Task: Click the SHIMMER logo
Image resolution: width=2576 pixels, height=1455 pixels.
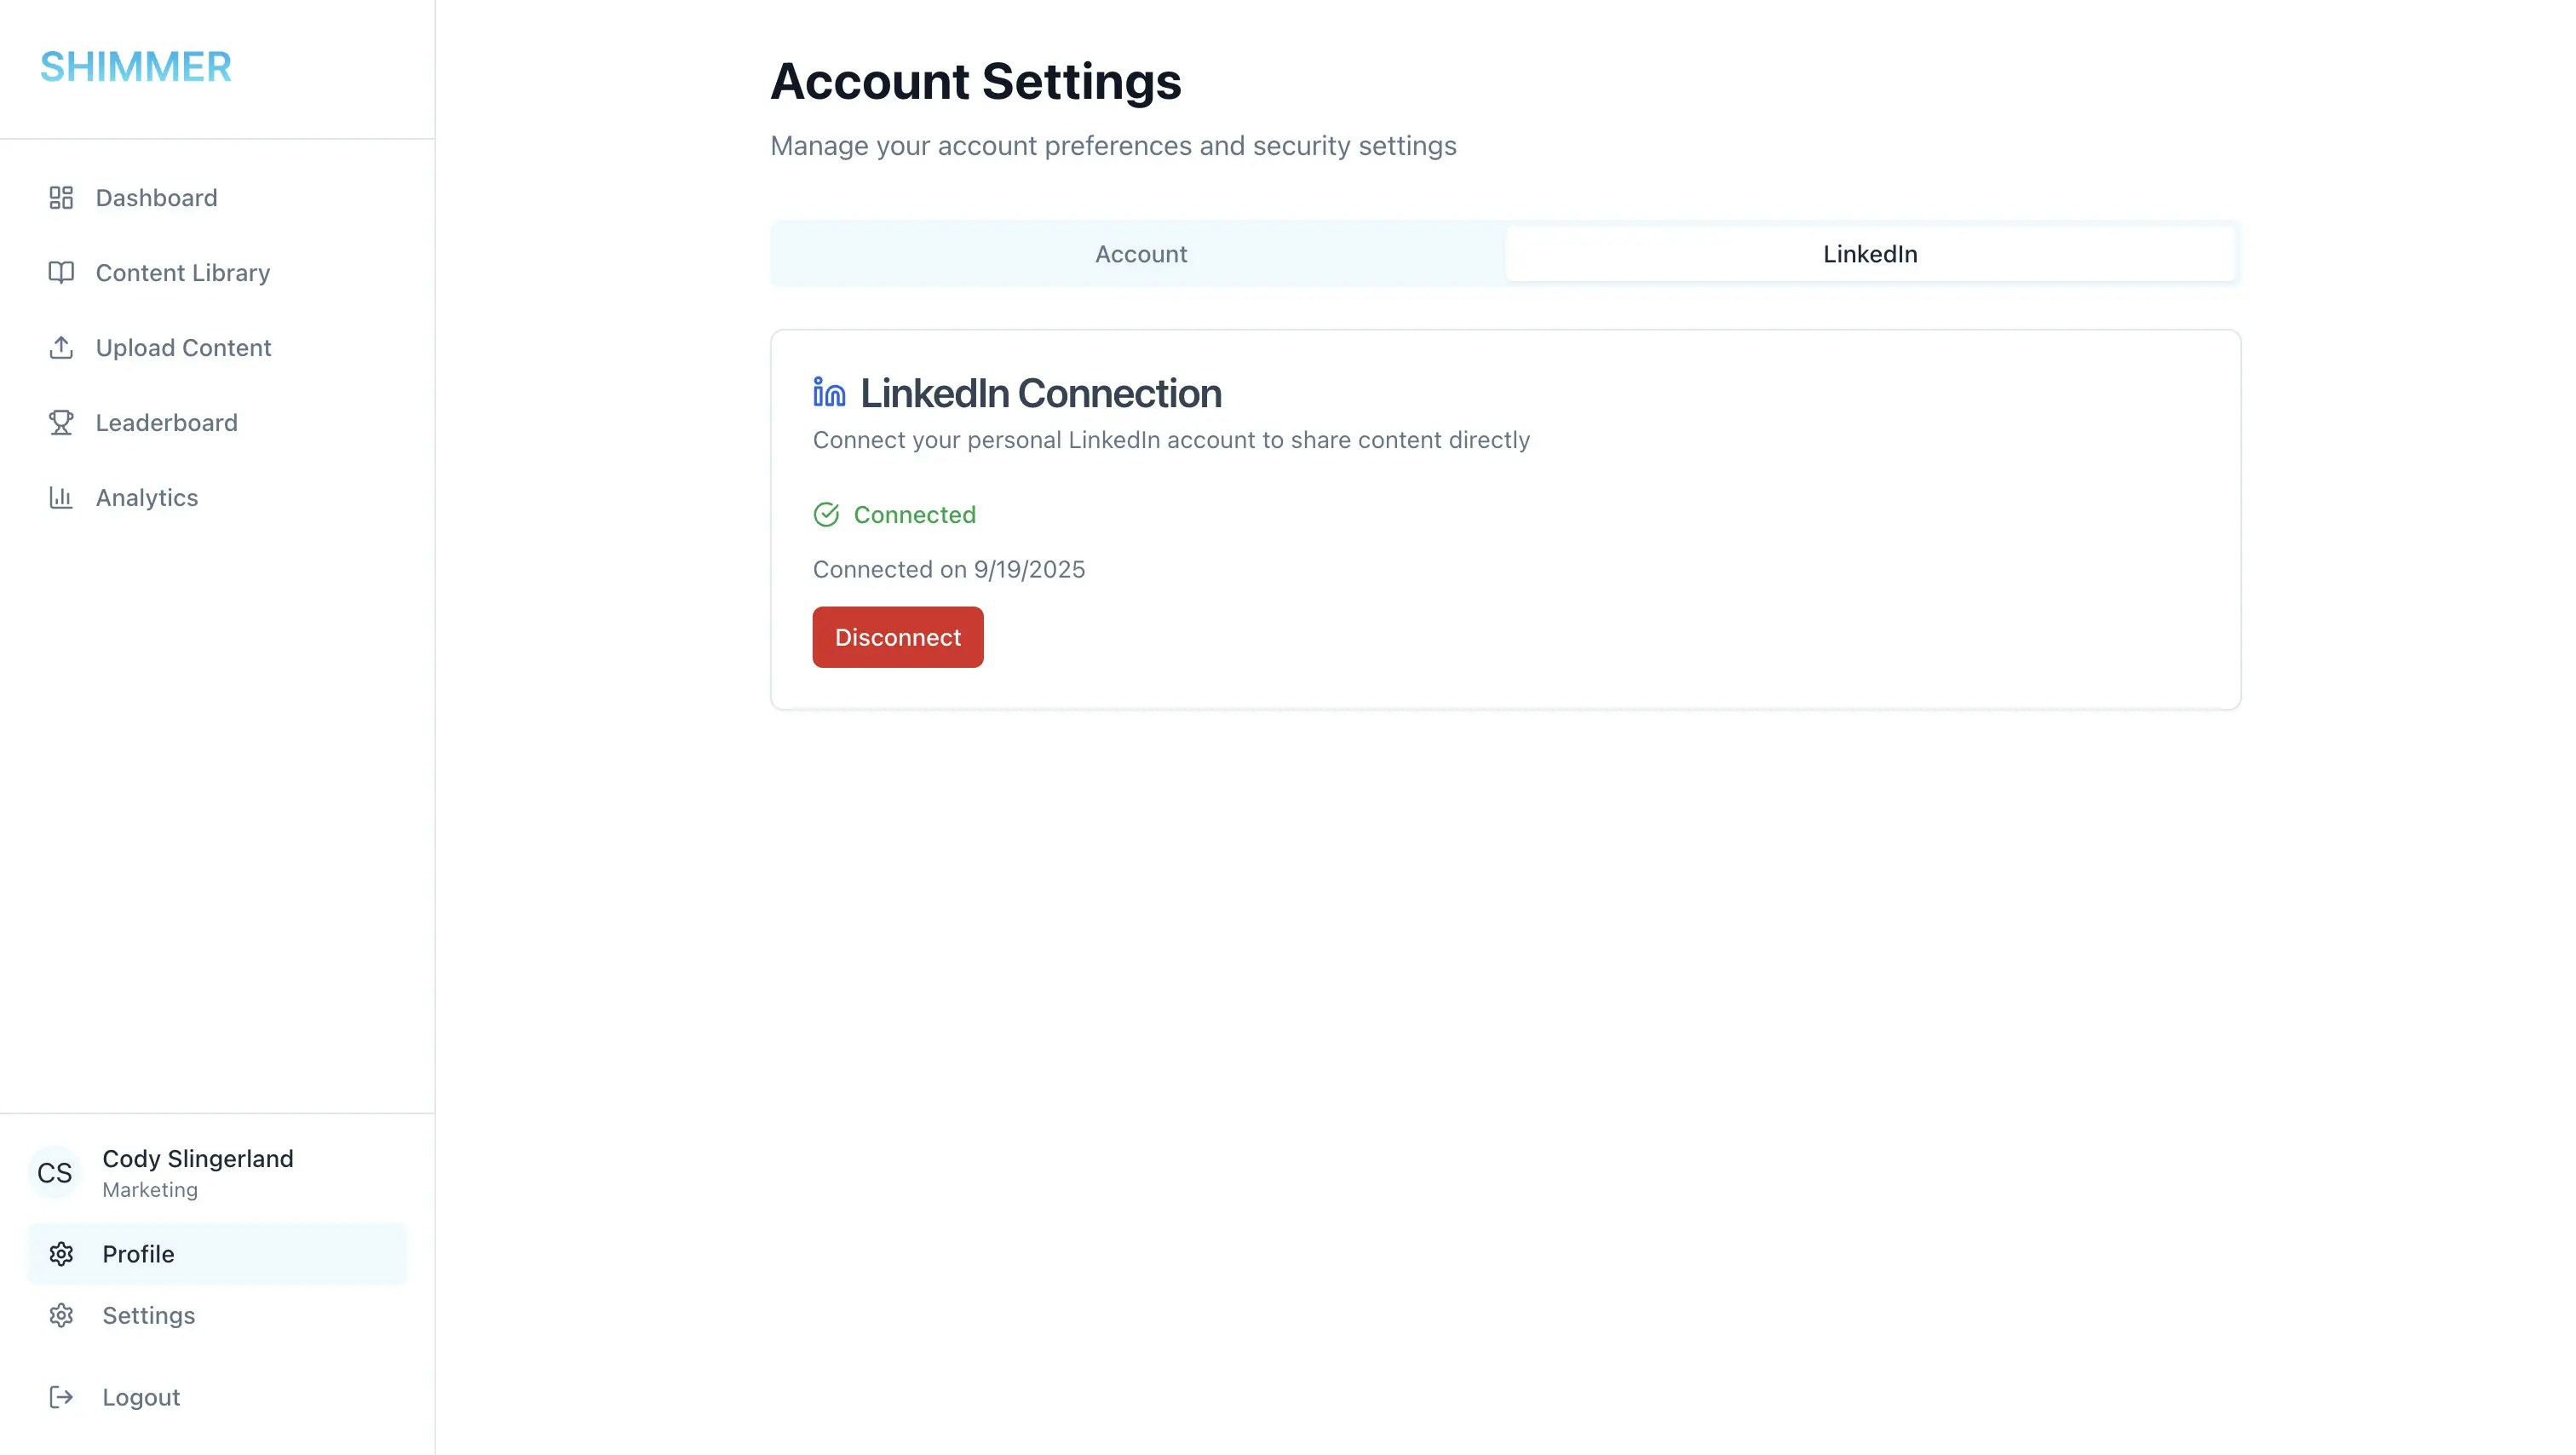Action: (x=135, y=67)
